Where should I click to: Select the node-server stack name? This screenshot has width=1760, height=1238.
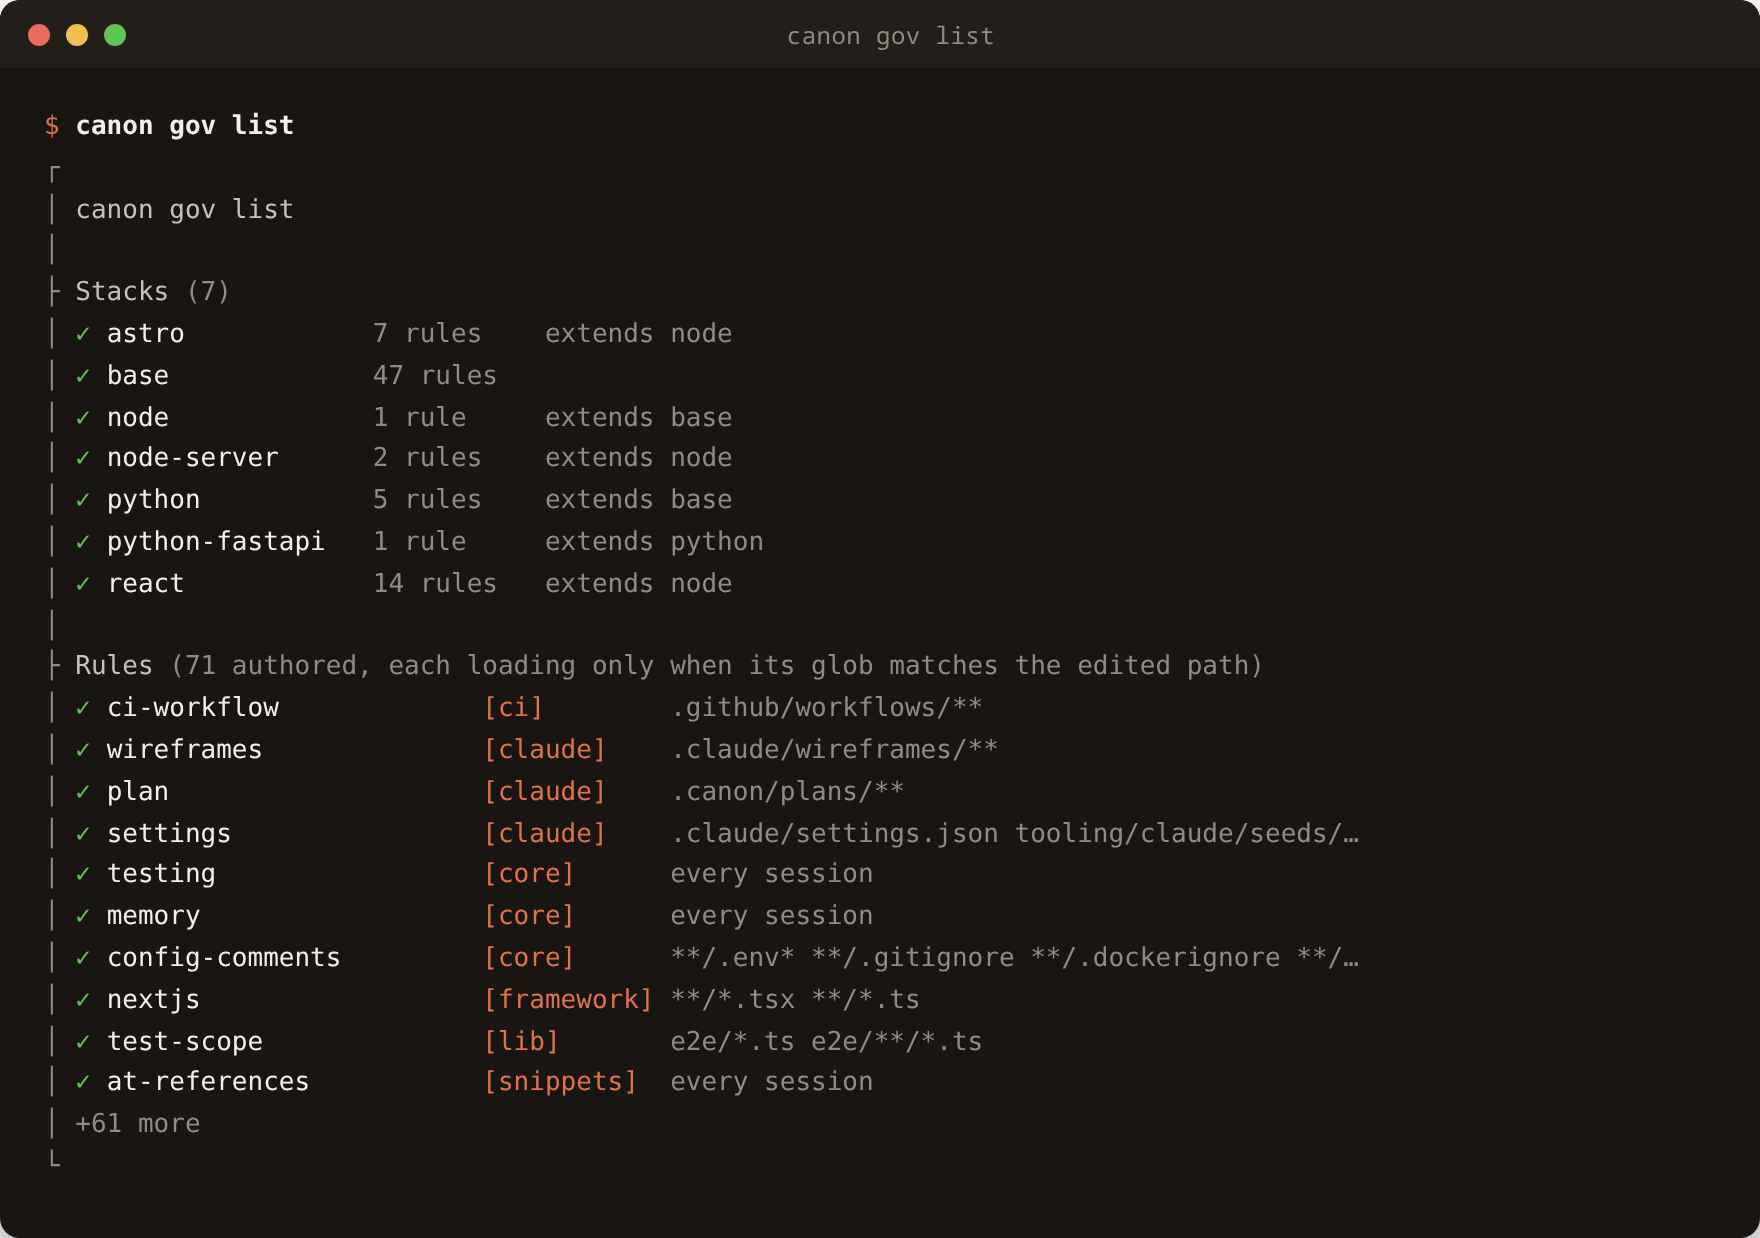click(x=193, y=457)
